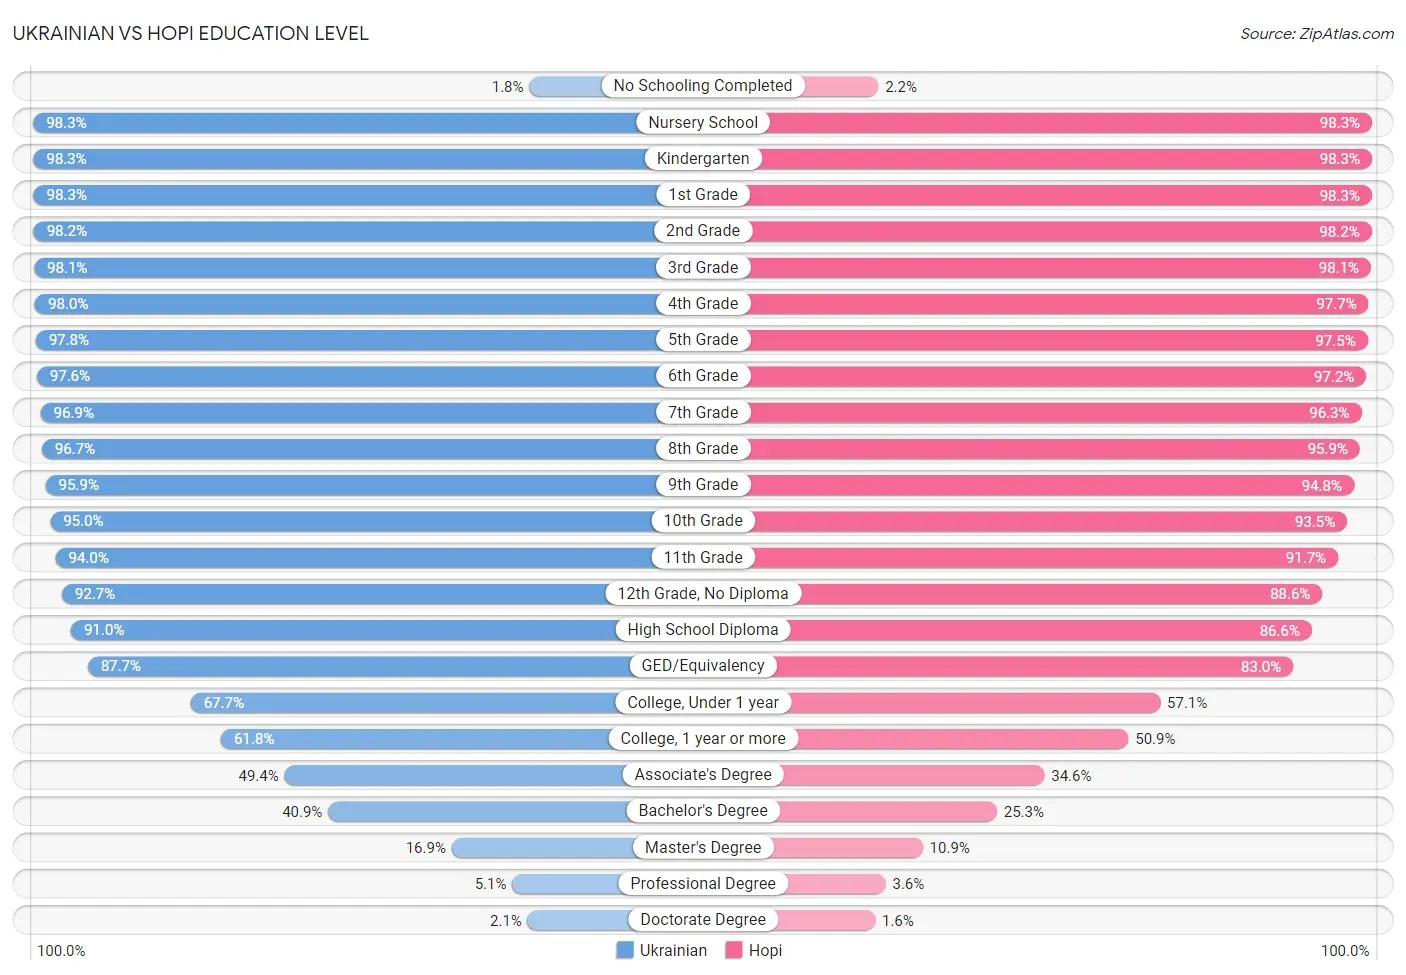Click the Ukrainian Bachelor's Degree 40.9% bar
Image resolution: width=1406 pixels, height=975 pixels.
click(515, 811)
